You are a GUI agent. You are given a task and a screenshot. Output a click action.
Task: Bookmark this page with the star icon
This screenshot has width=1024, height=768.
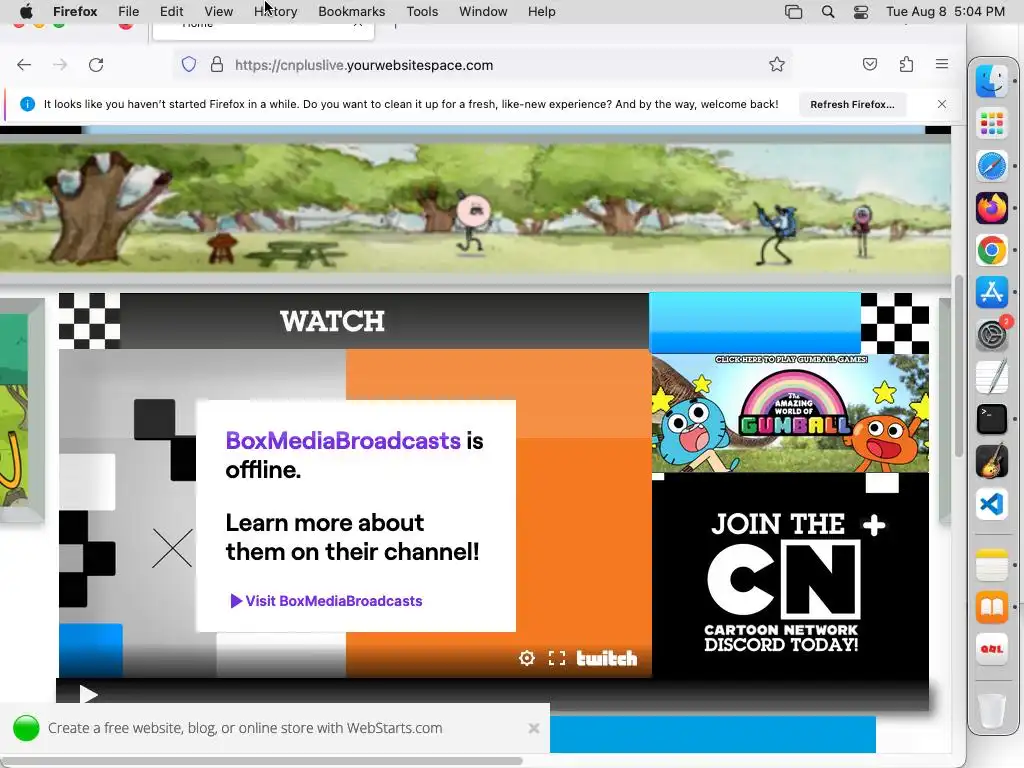tap(776, 64)
